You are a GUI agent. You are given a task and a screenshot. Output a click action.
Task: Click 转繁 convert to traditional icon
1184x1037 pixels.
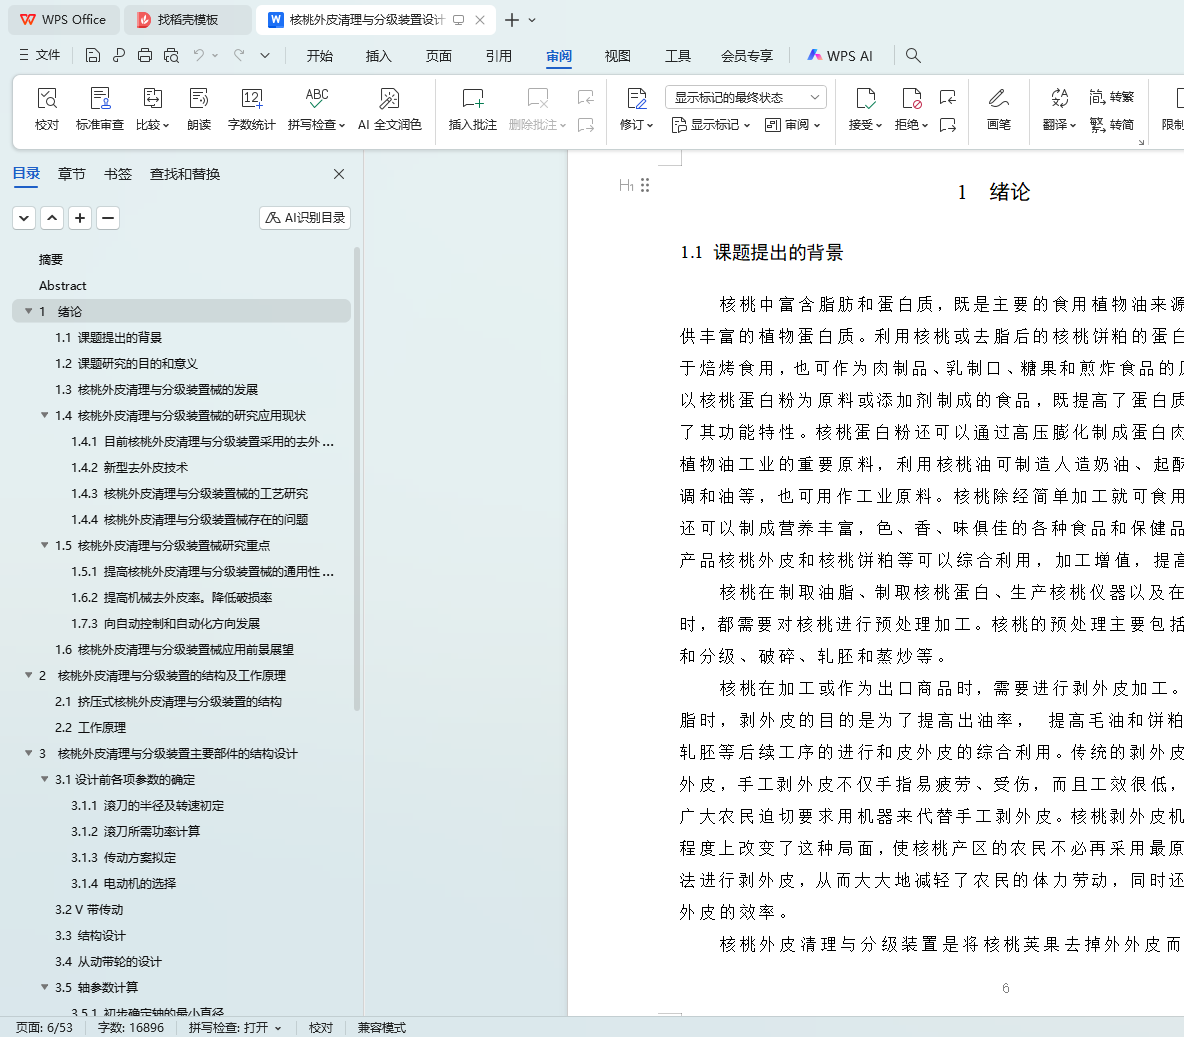point(1112,97)
